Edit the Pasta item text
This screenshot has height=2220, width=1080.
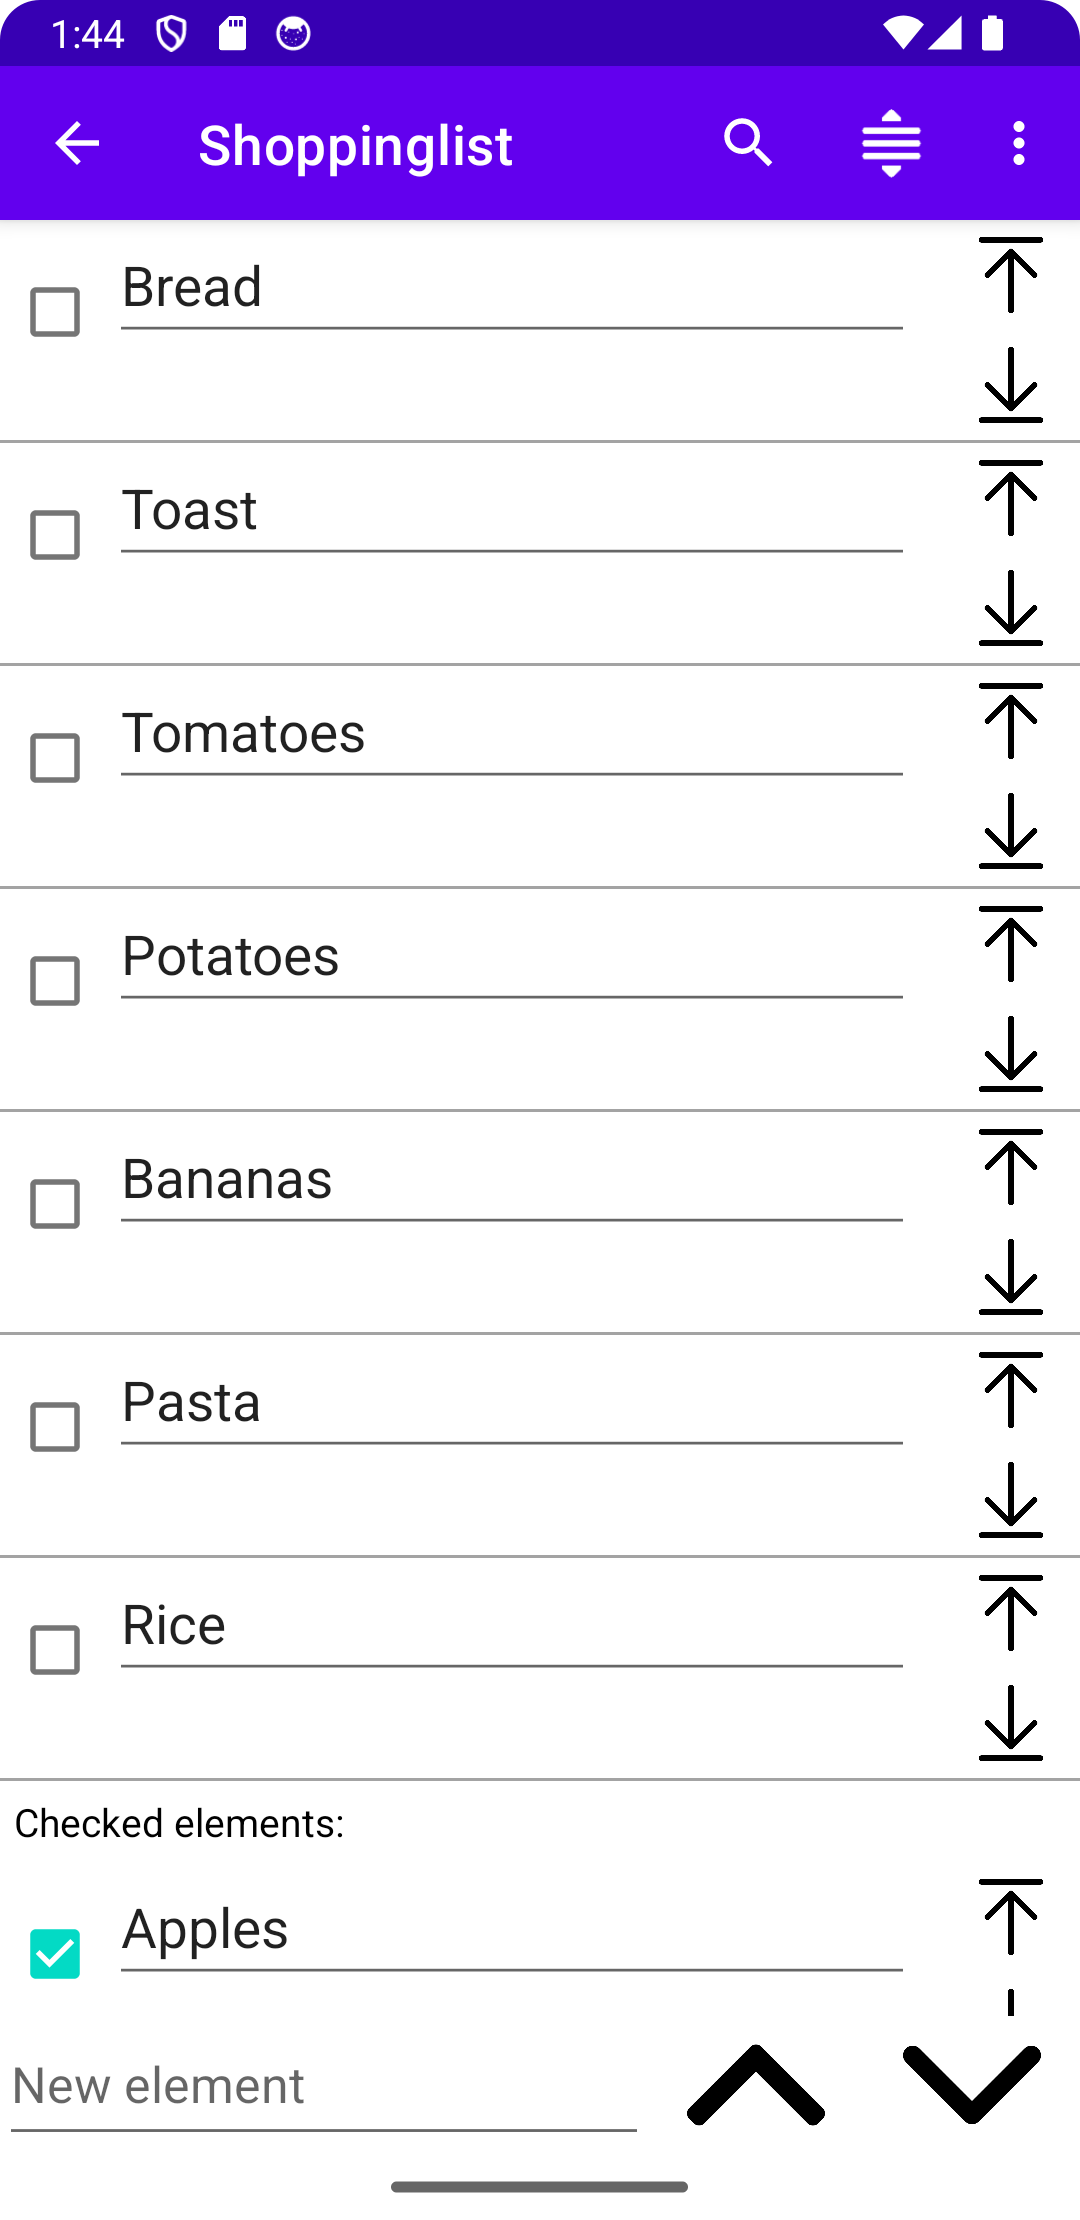click(x=510, y=1403)
